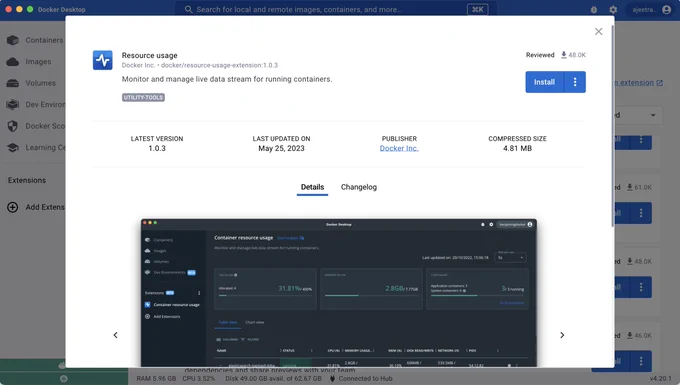680x385 pixels.
Task: Click the v4.20.1 version label
Action: pos(660,378)
